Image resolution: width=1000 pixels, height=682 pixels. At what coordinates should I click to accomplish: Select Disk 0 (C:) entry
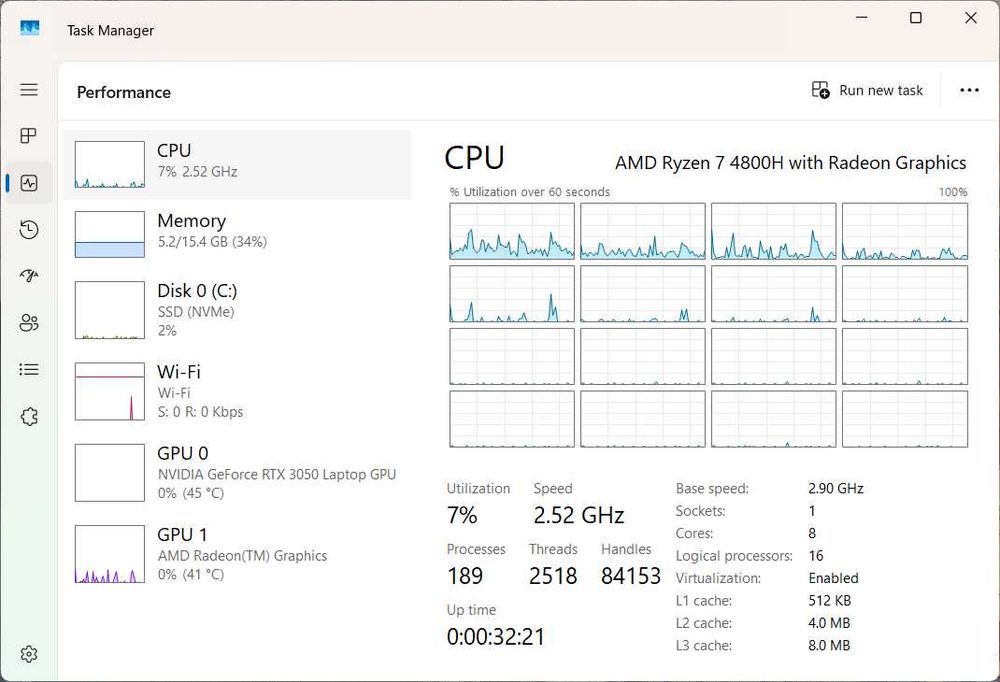point(237,309)
